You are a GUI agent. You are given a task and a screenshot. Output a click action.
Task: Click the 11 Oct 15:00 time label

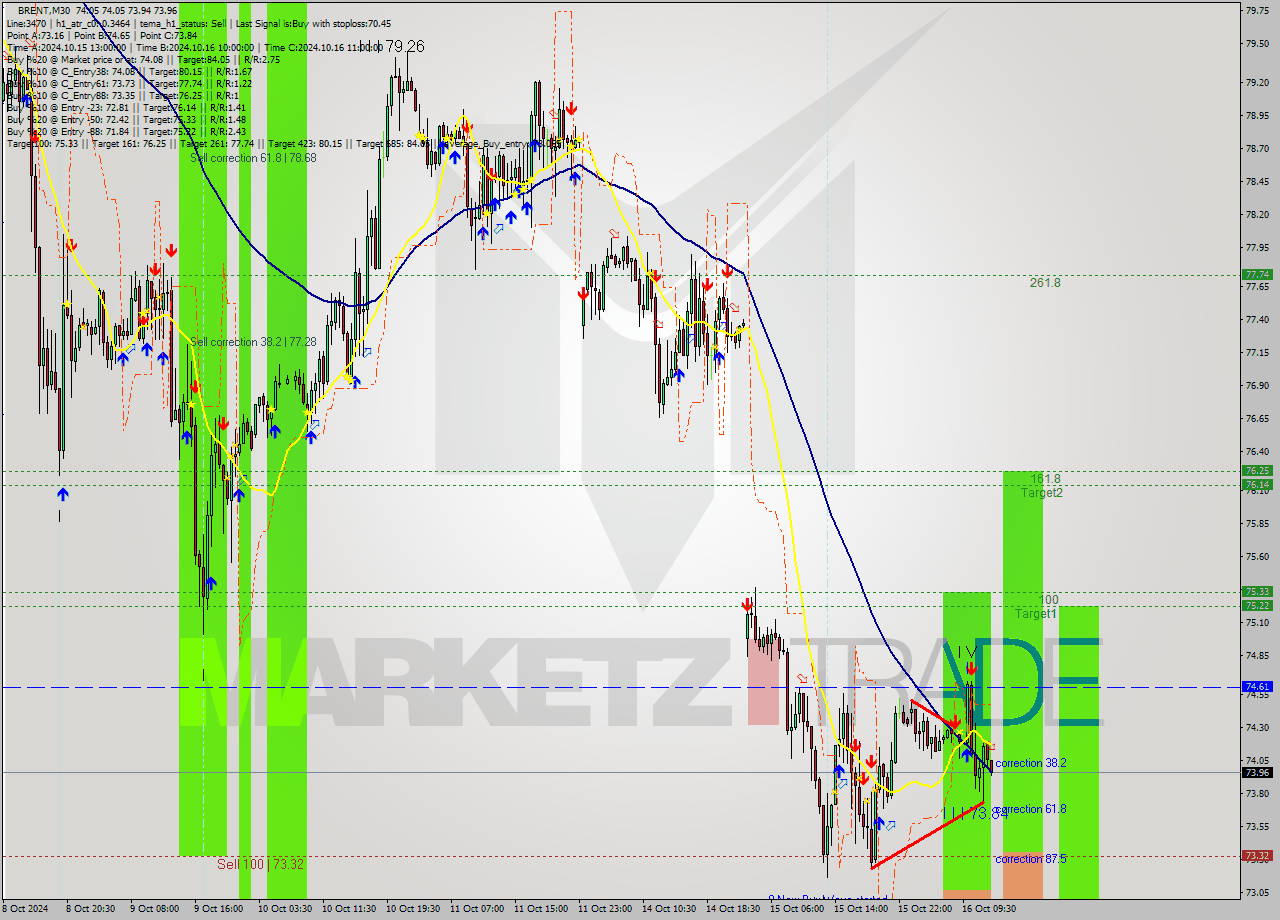point(542,909)
